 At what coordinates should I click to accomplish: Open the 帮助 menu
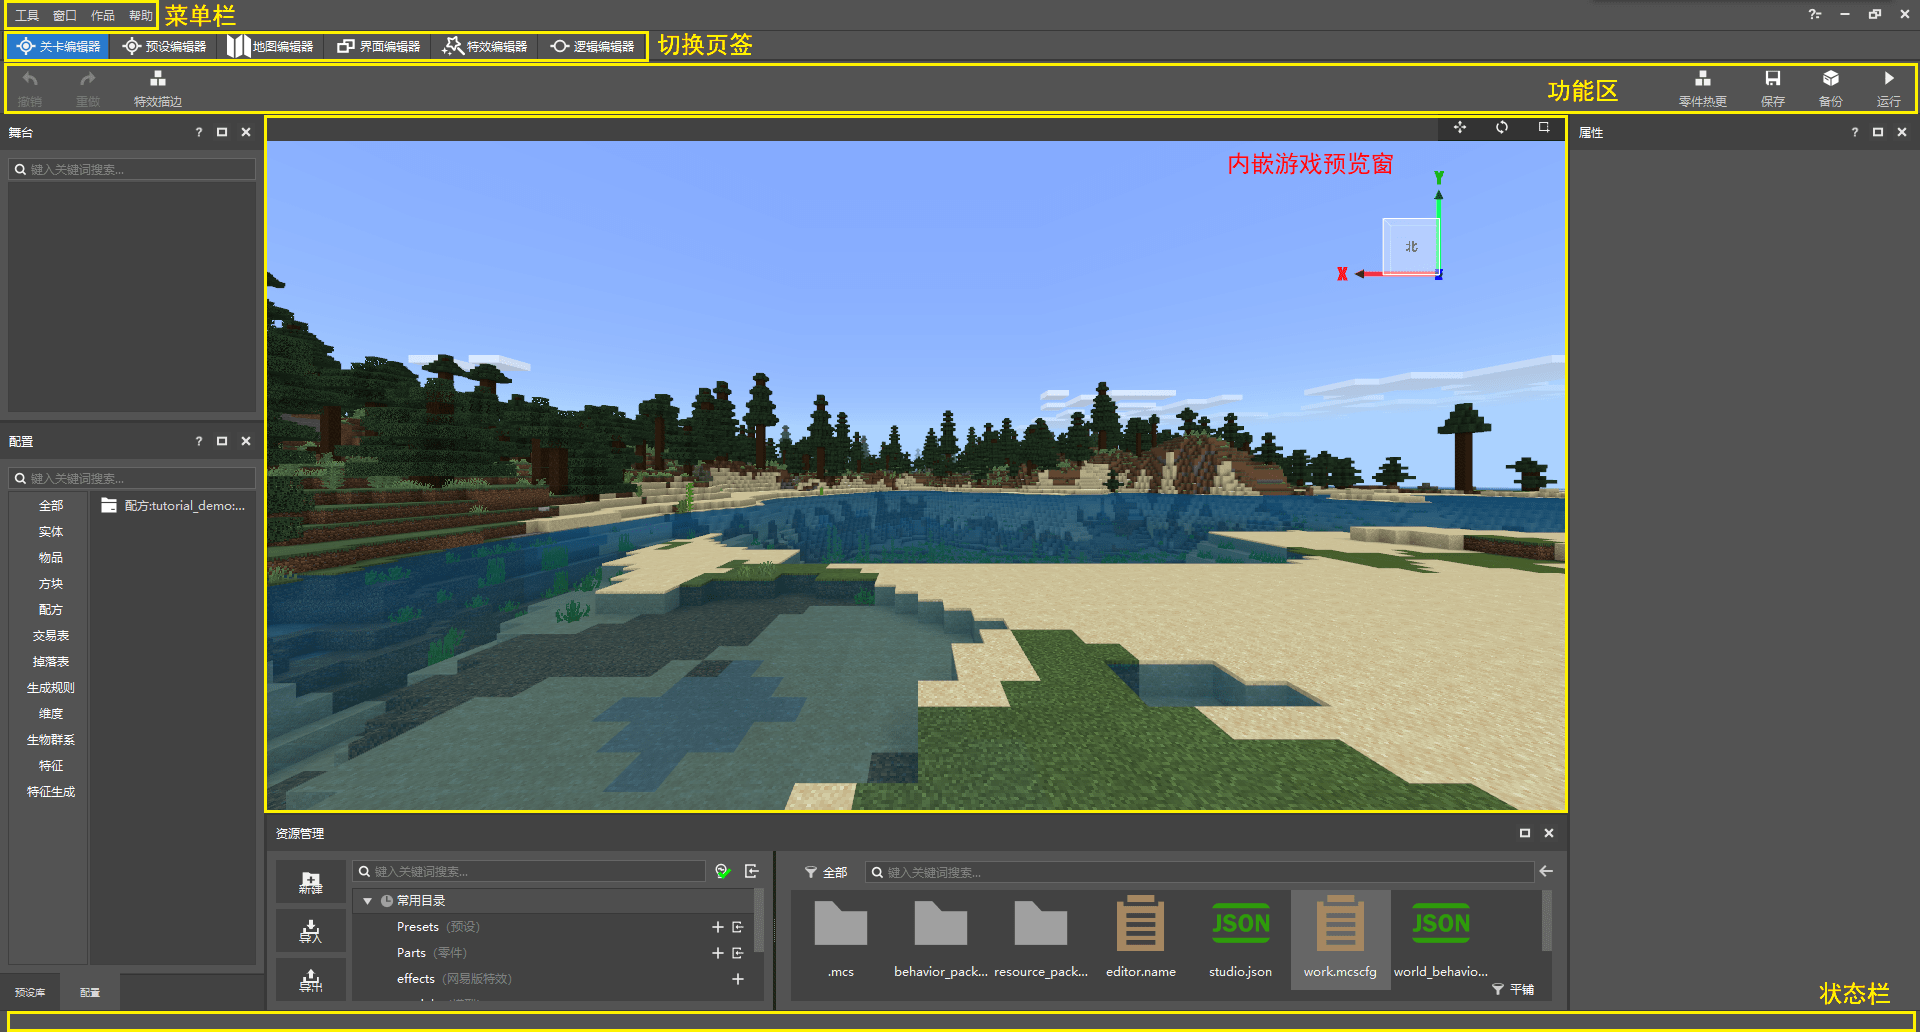141,15
